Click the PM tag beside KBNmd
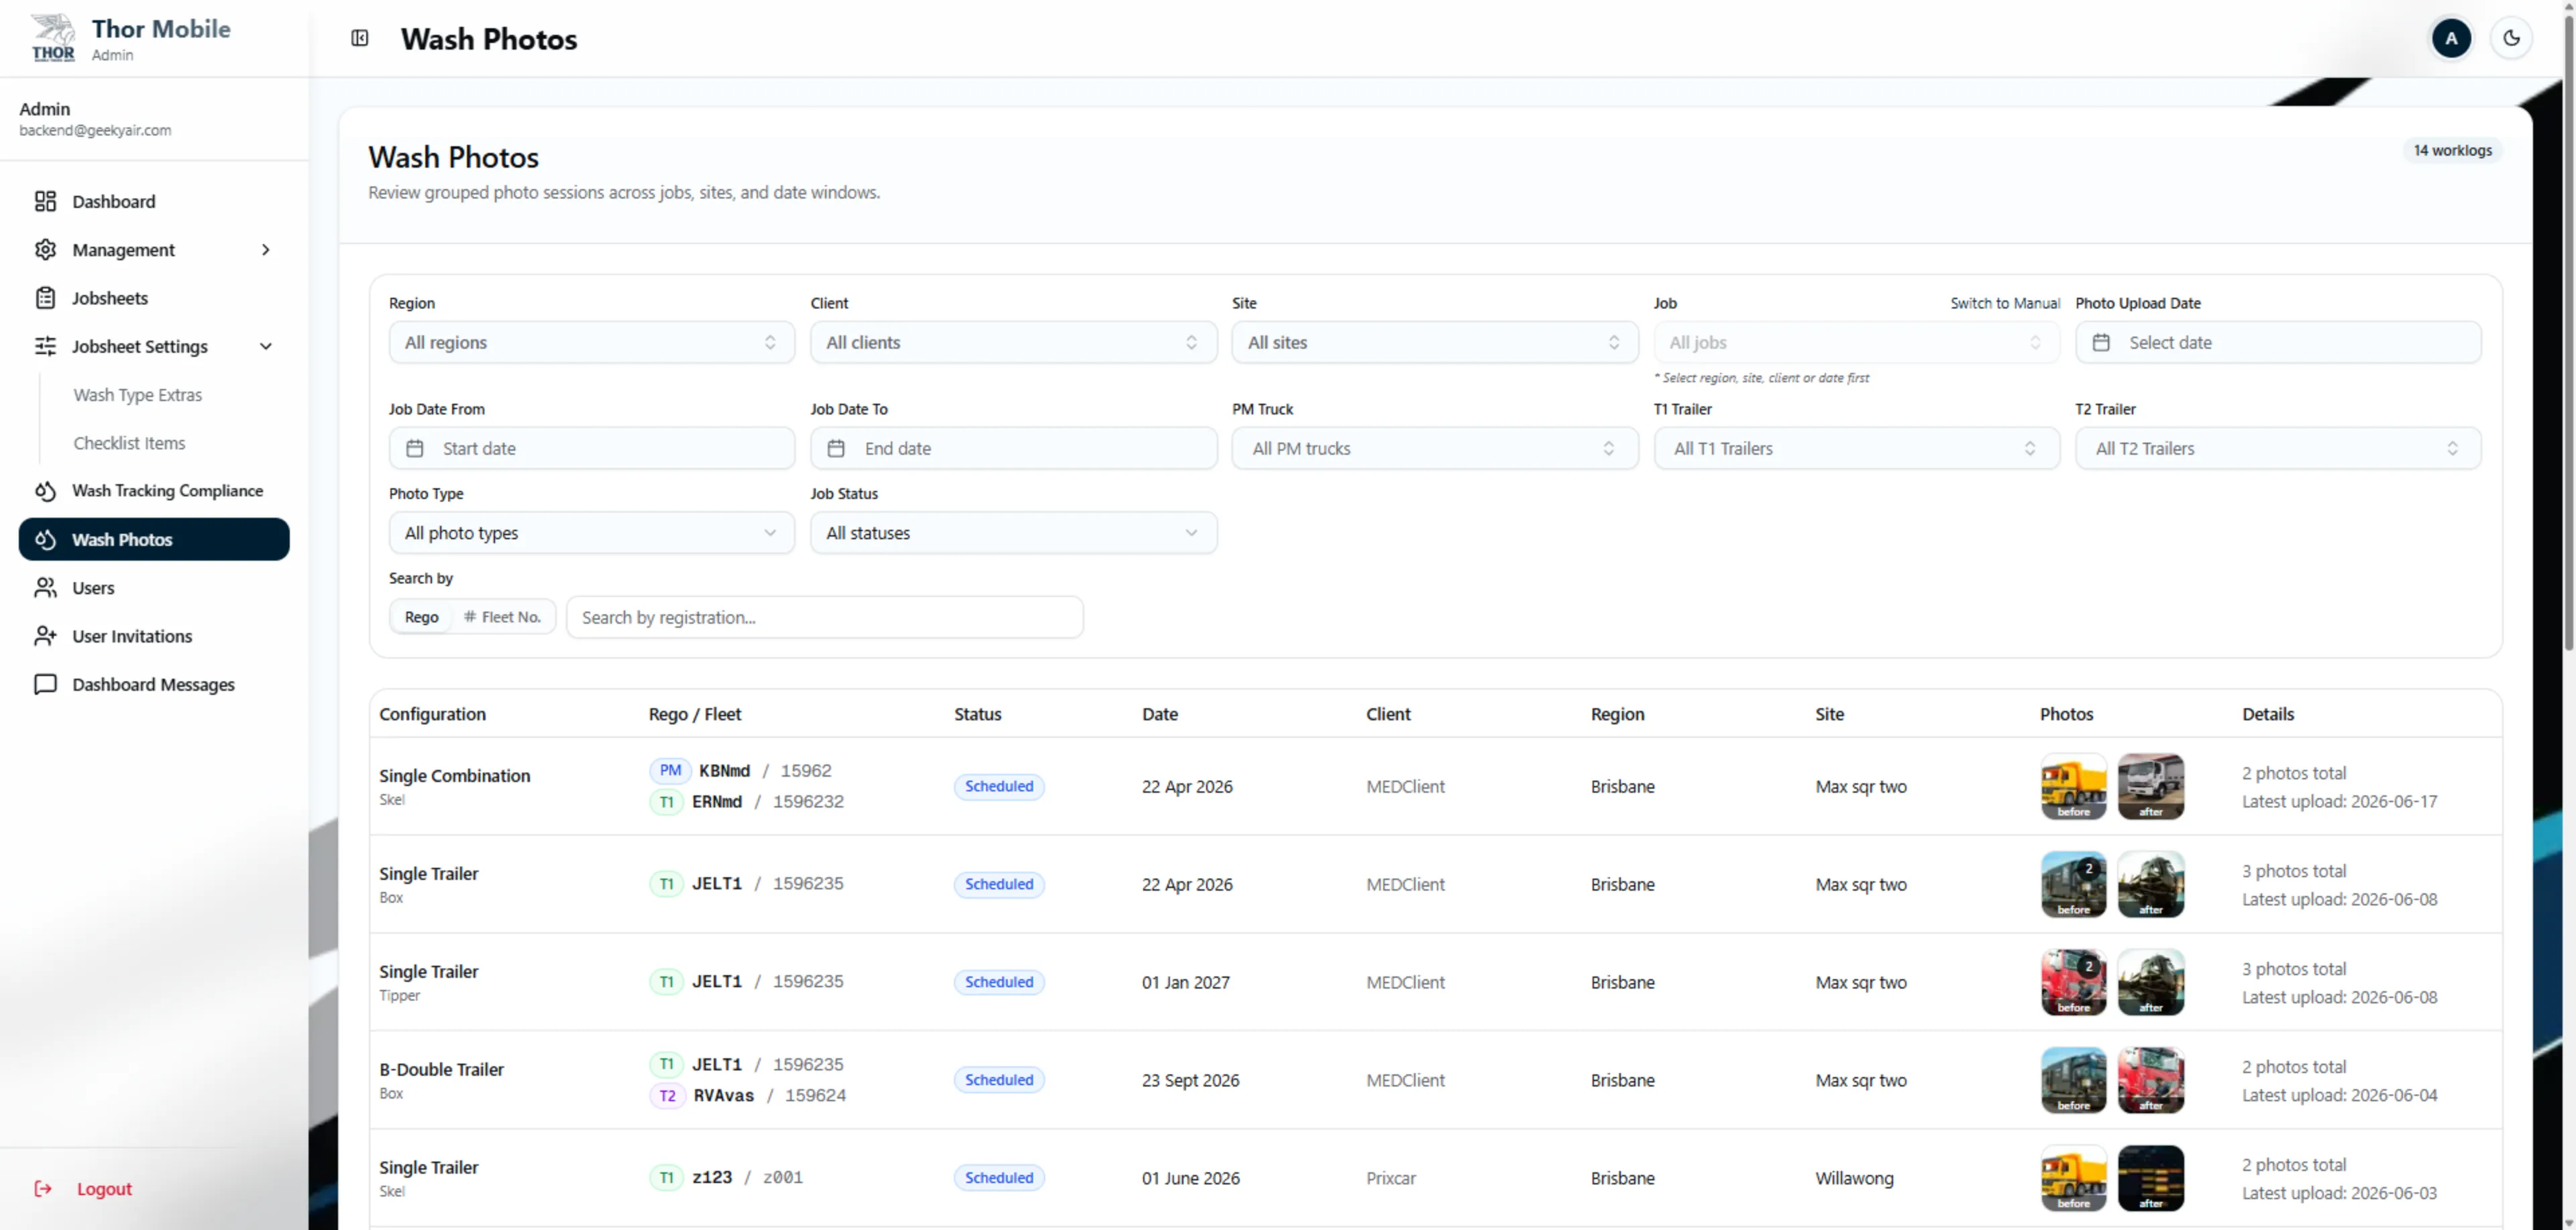Screen dimensions: 2576x1230 pyautogui.click(x=670, y=770)
